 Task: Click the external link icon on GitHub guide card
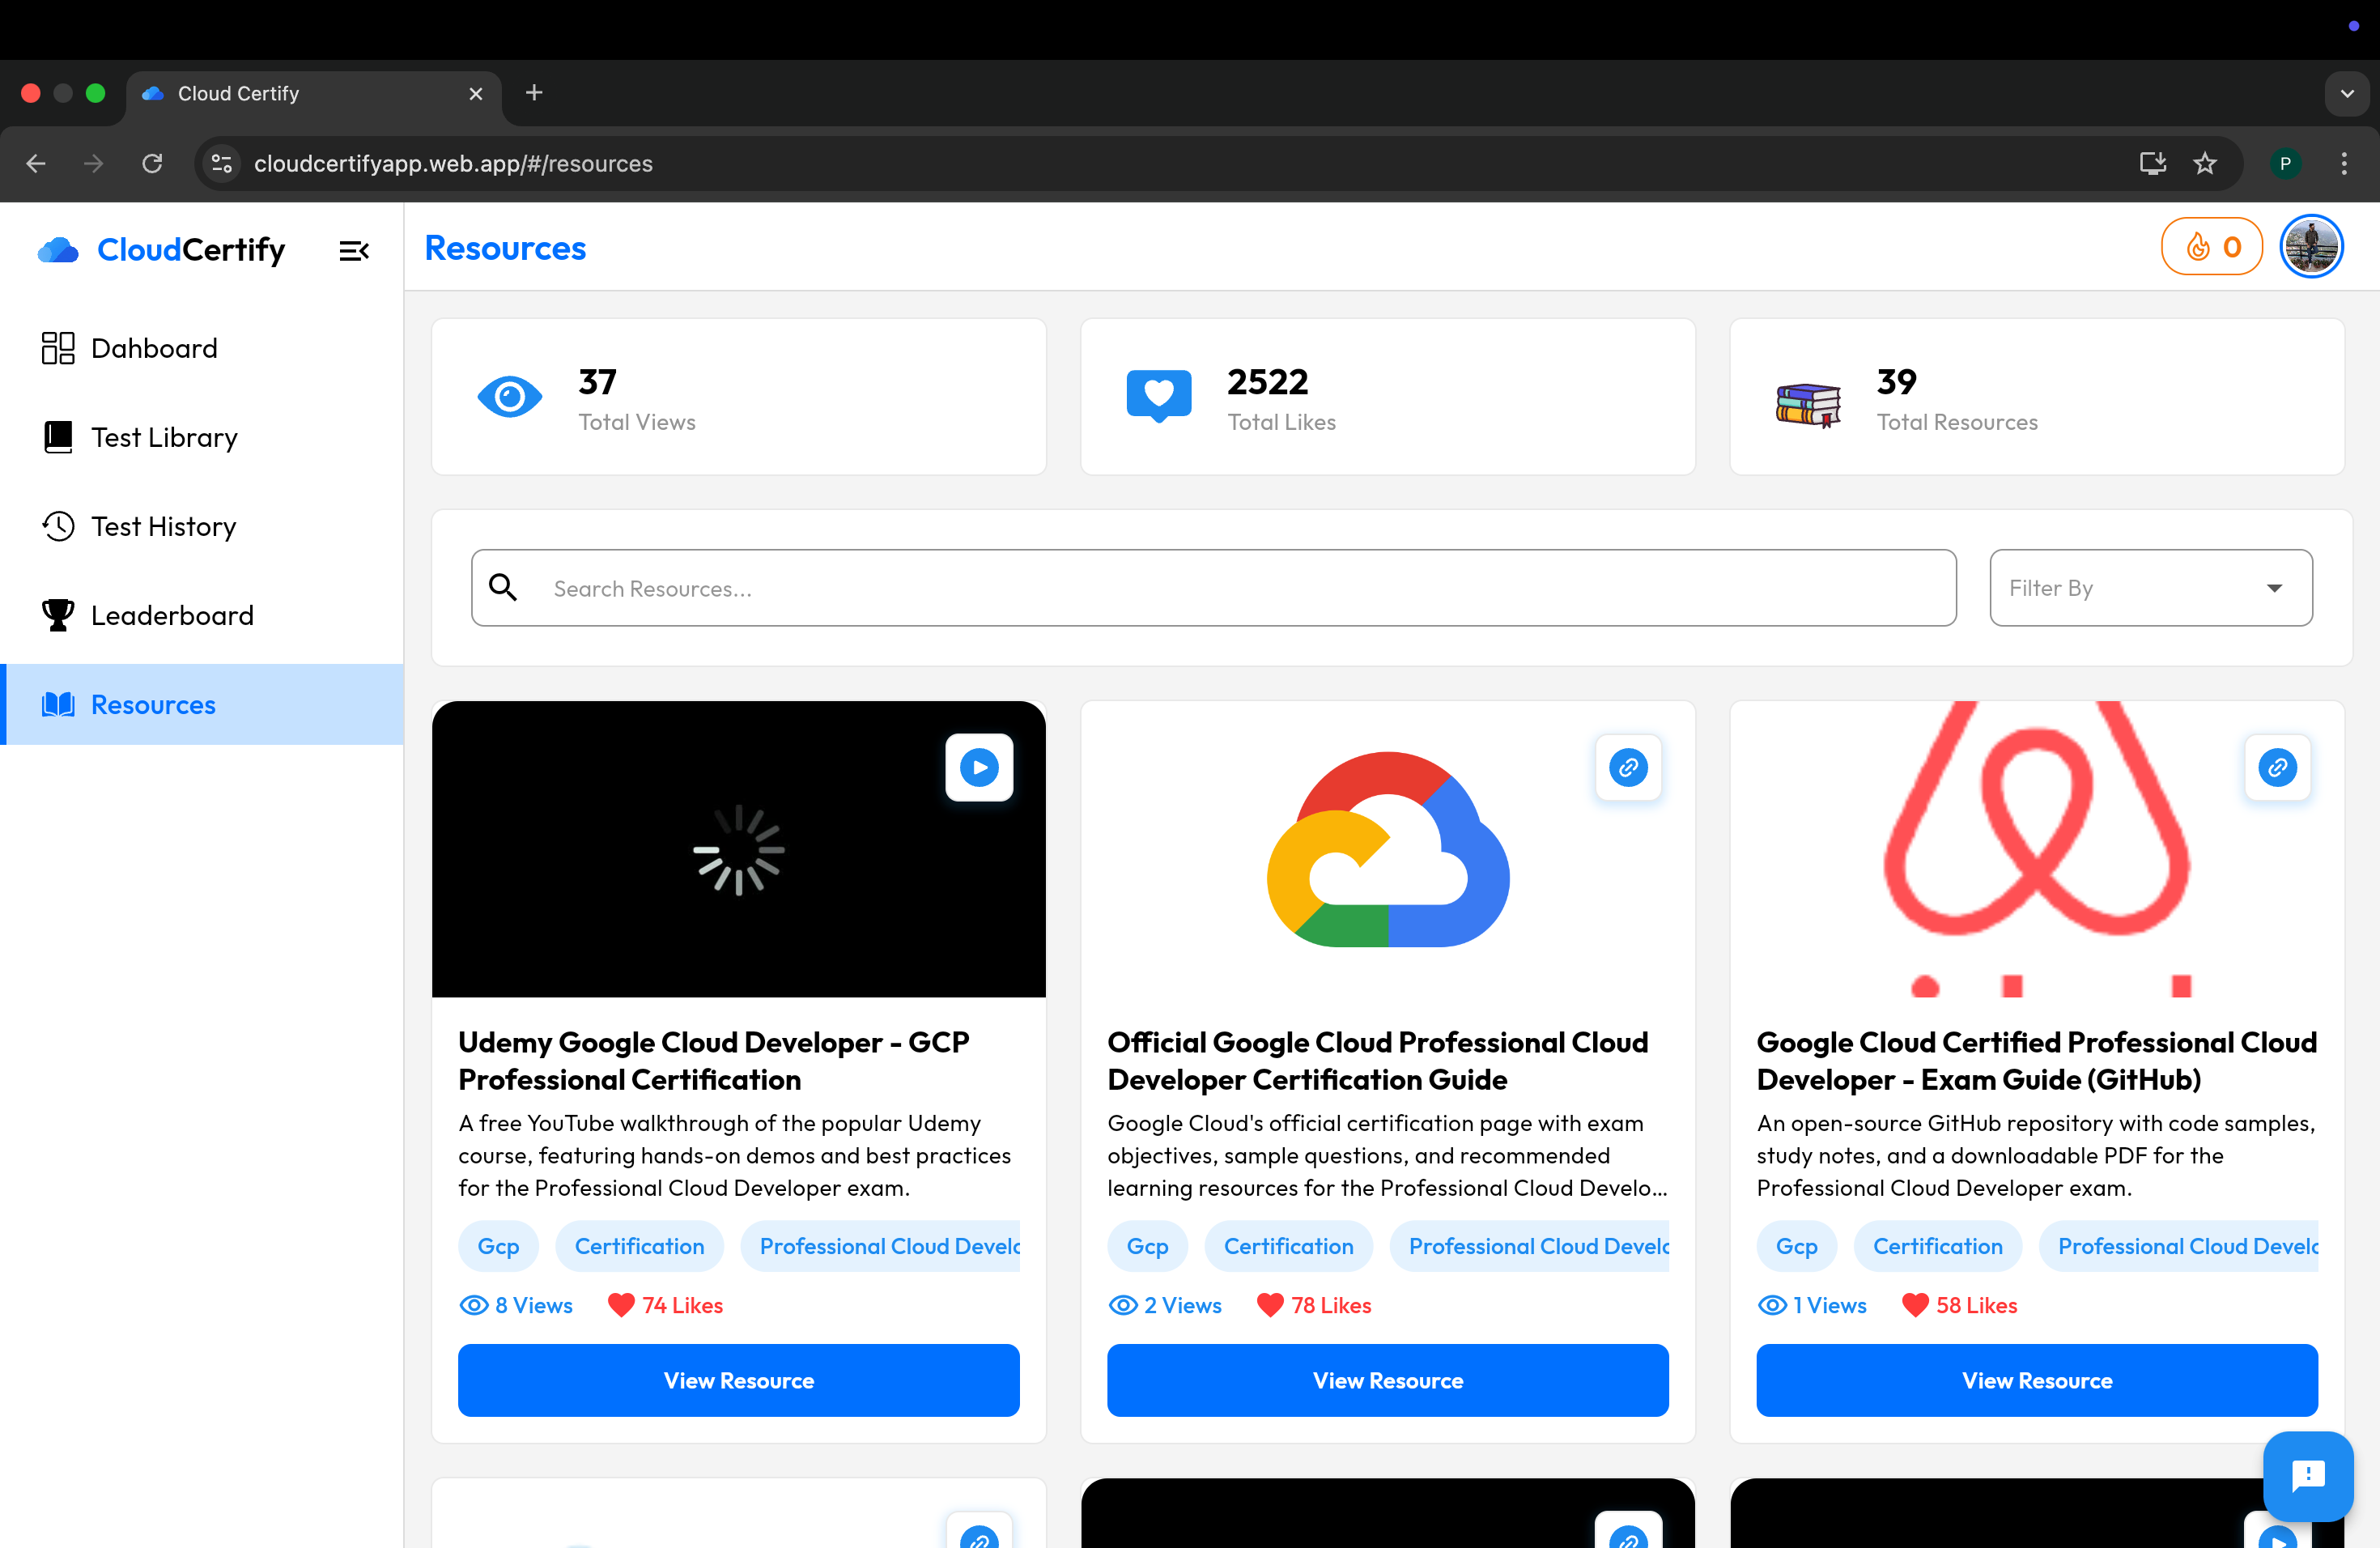coord(2277,768)
